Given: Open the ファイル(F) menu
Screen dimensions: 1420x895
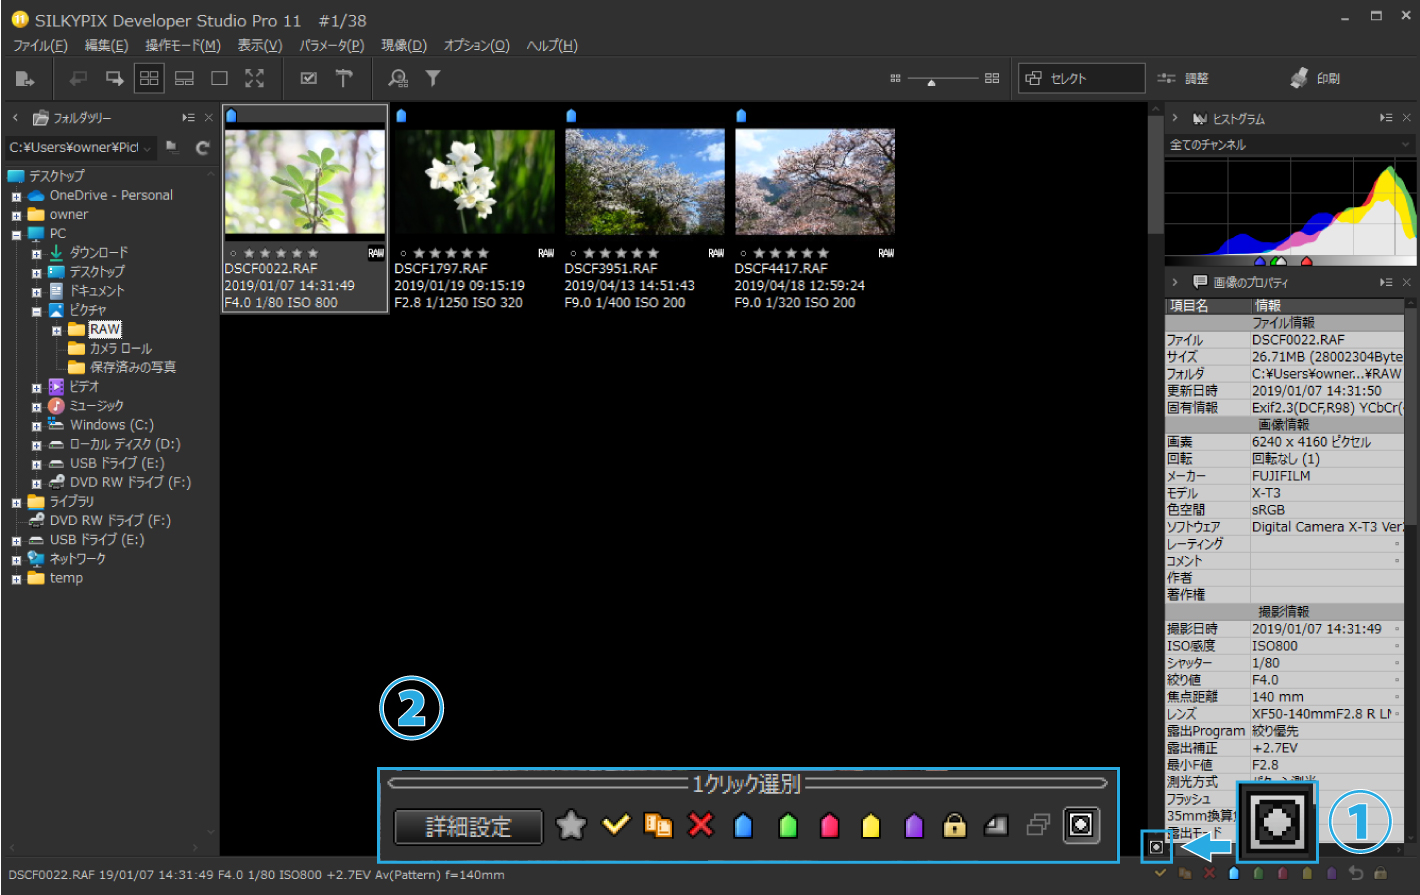Looking at the screenshot, I should pos(40,45).
